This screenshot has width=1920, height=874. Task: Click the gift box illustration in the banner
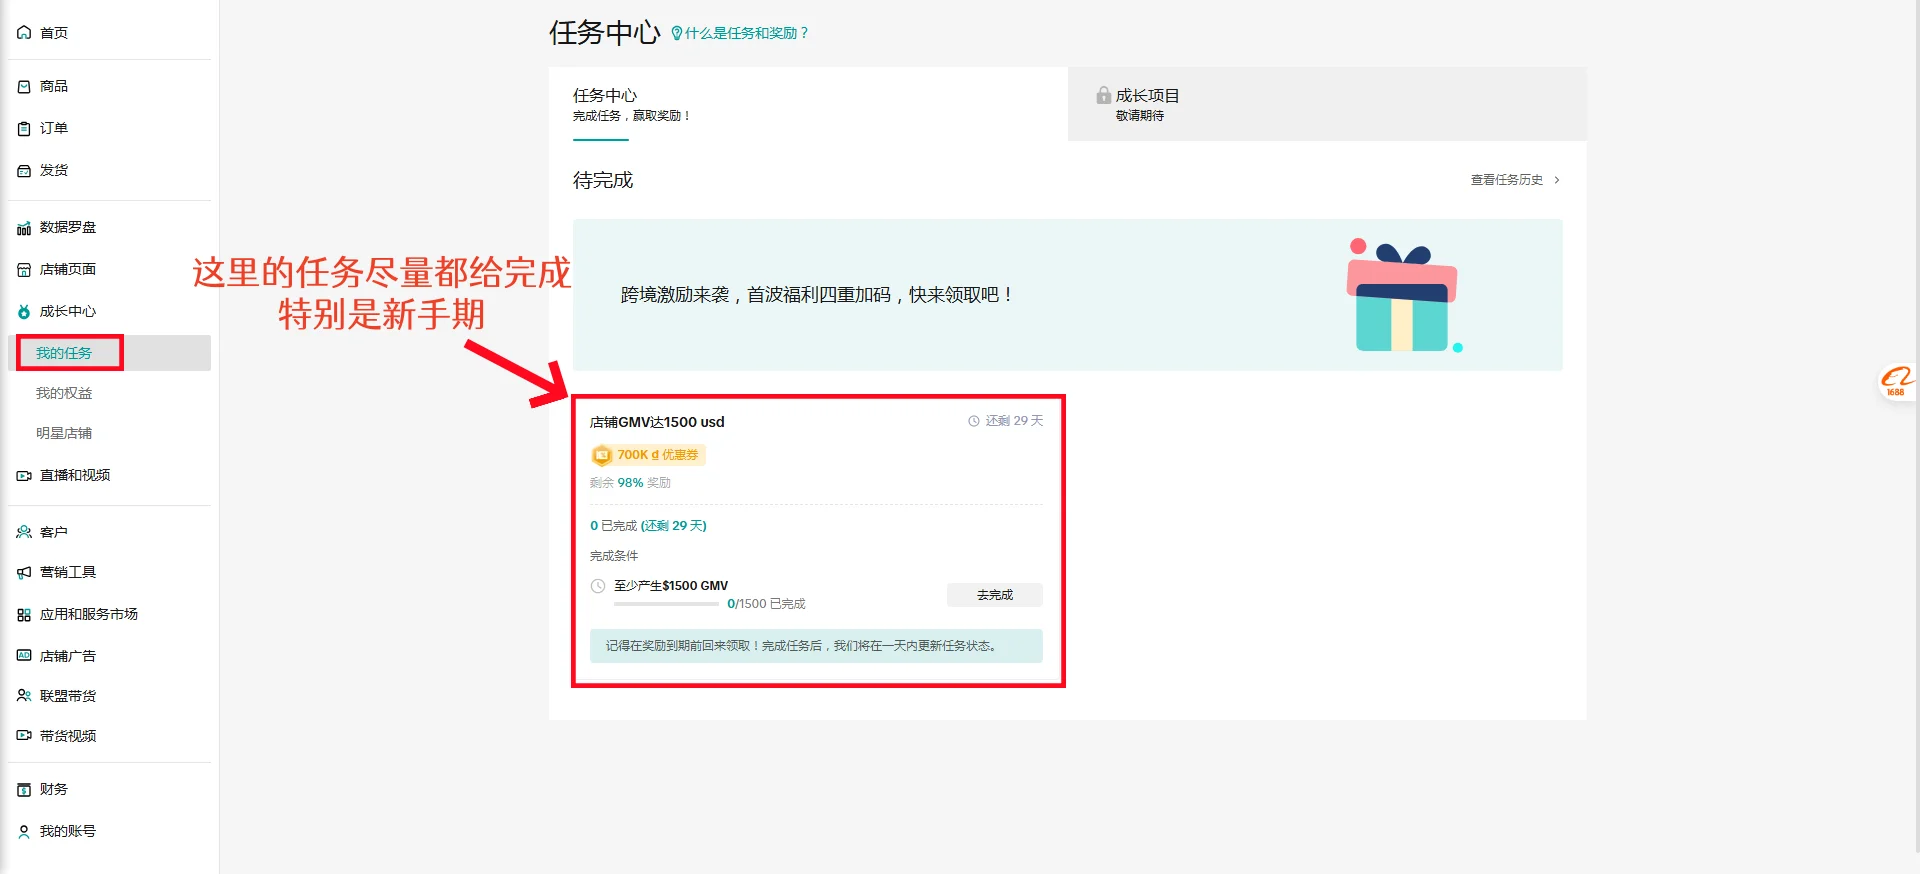[x=1402, y=296]
